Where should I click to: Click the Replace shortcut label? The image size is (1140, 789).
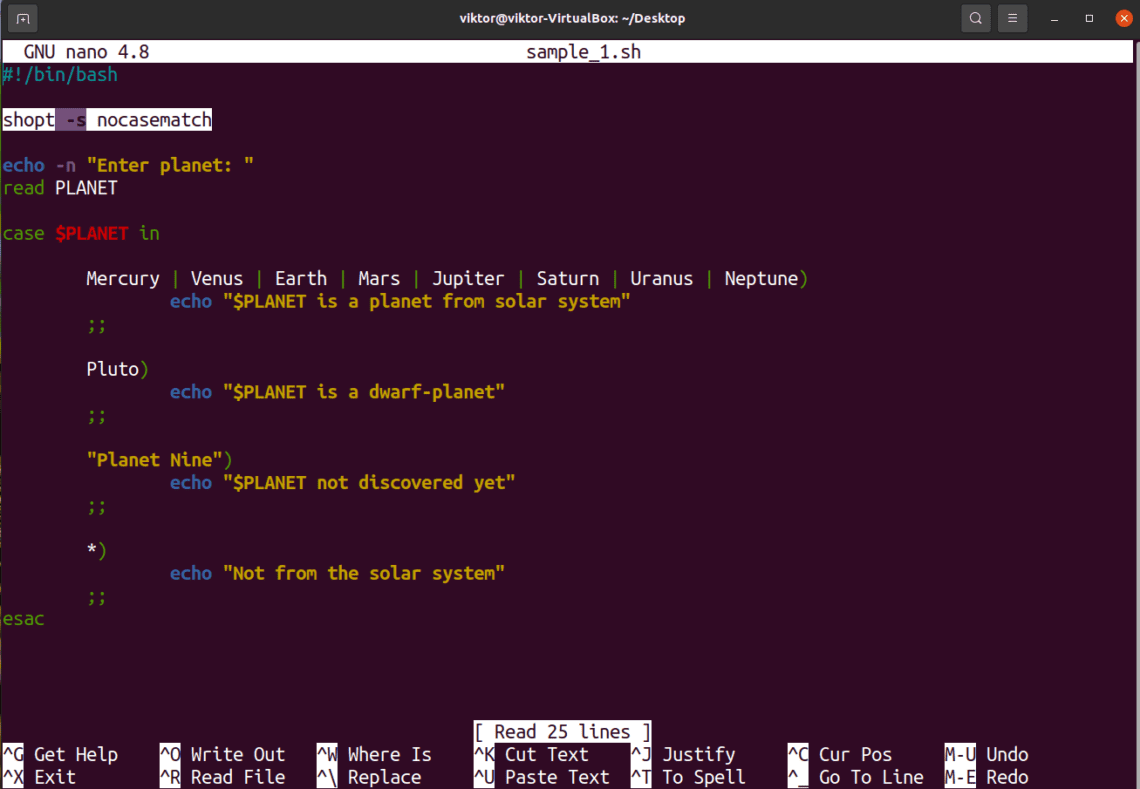point(384,777)
